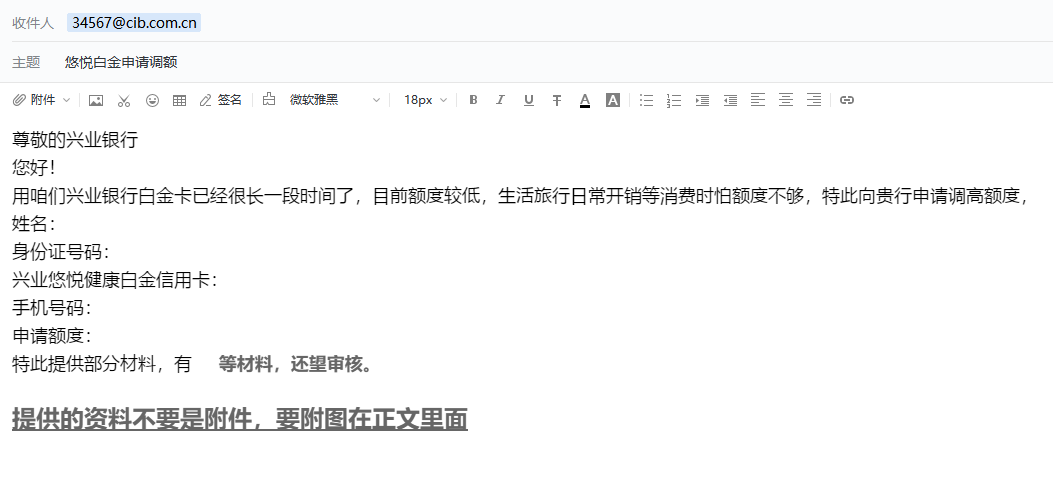Image resolution: width=1053 pixels, height=485 pixels.
Task: Click the line 尊敬的兴业银行 in body
Action: click(x=75, y=140)
